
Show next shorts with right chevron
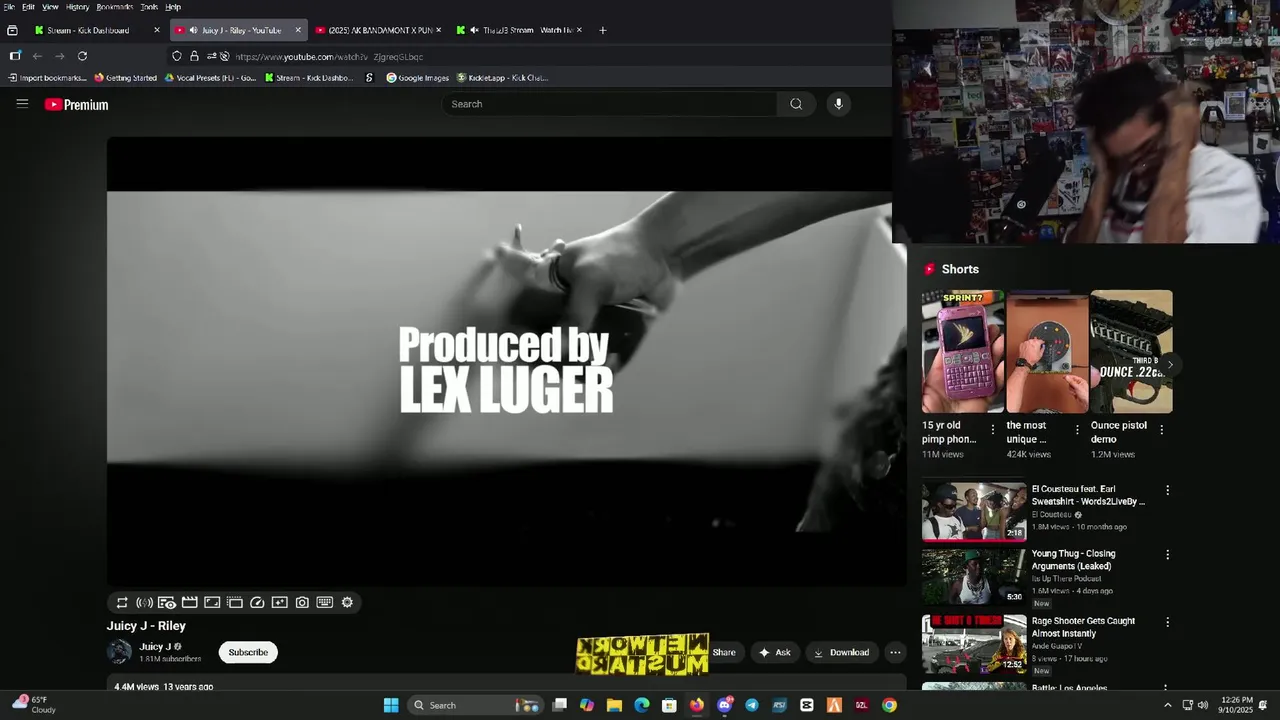[1170, 364]
